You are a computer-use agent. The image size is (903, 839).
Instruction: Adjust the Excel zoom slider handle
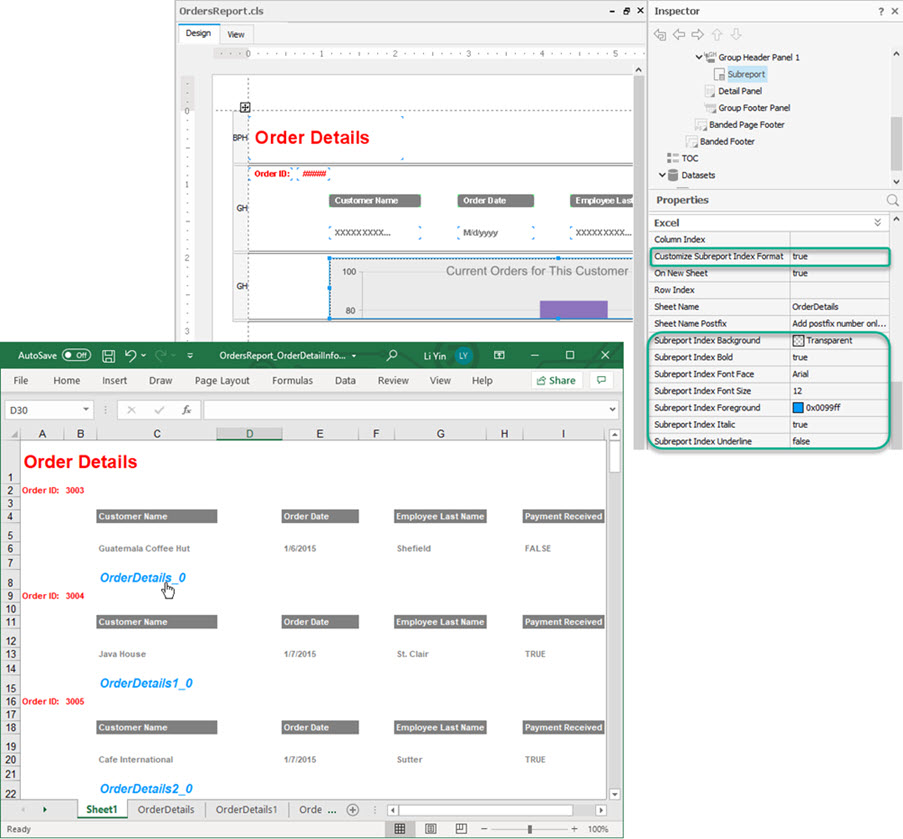(x=530, y=829)
